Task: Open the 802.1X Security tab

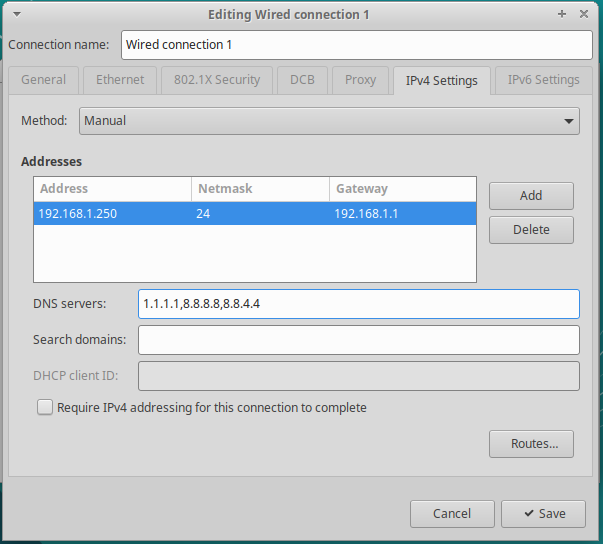Action: pyautogui.click(x=217, y=80)
